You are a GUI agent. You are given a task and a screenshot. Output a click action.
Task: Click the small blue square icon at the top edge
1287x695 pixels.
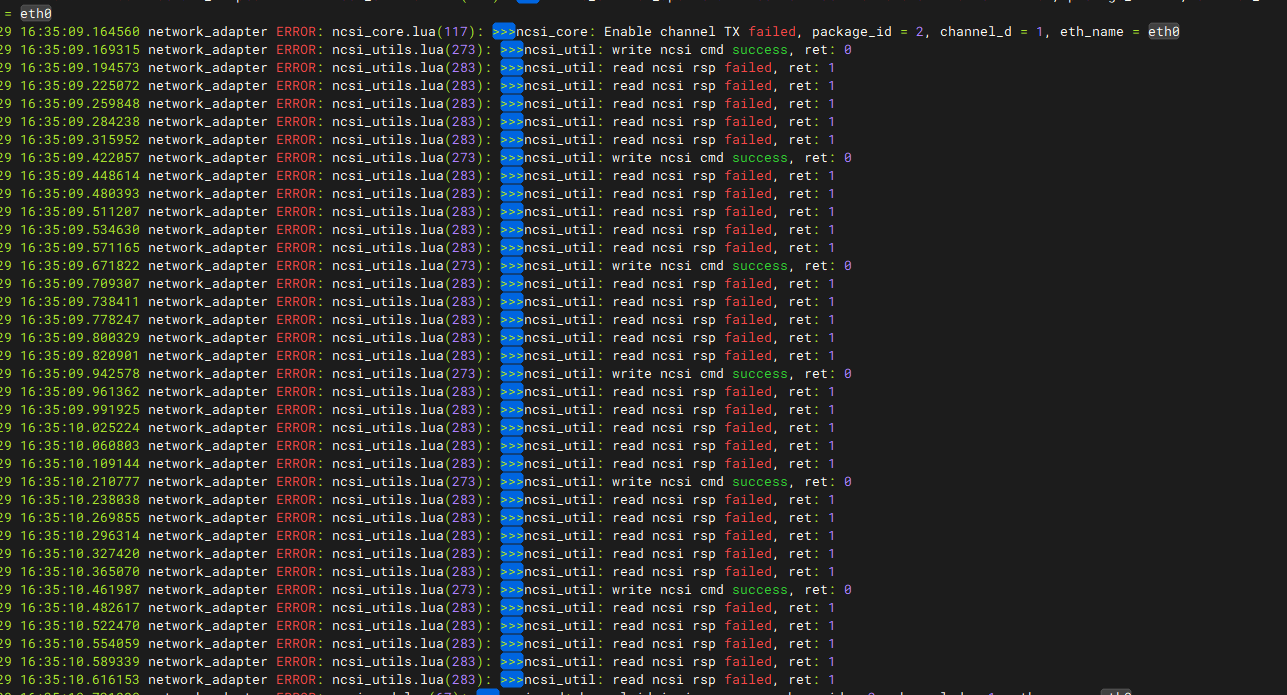tap(527, 3)
